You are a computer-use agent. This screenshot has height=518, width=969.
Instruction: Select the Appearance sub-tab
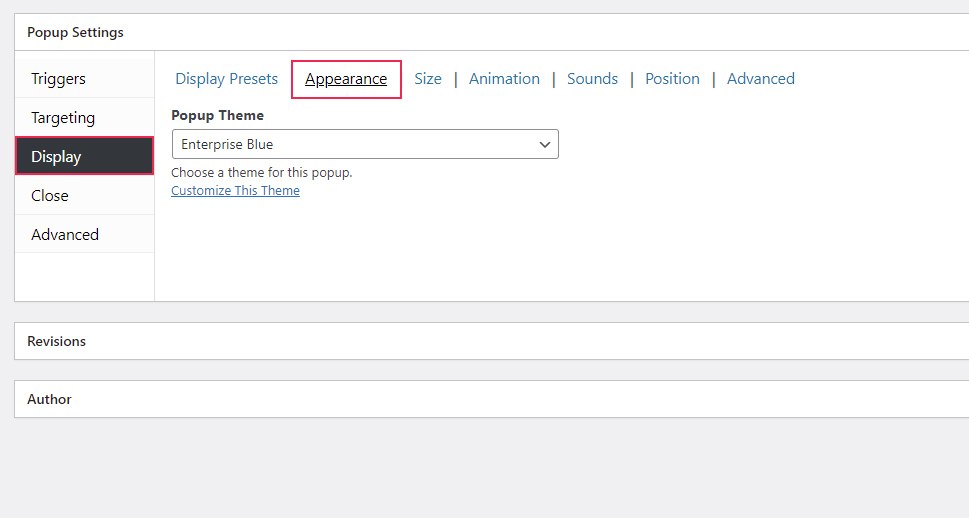tap(346, 79)
